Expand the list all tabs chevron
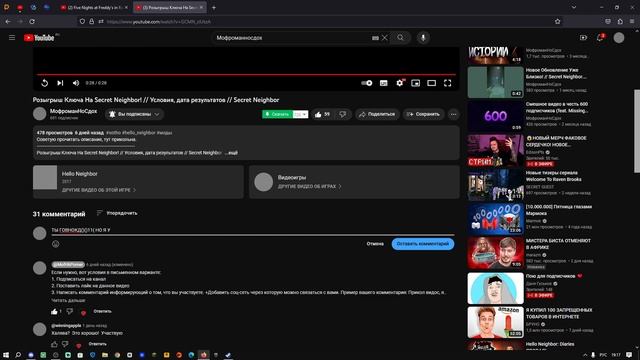This screenshot has width=640, height=360. 574,7
